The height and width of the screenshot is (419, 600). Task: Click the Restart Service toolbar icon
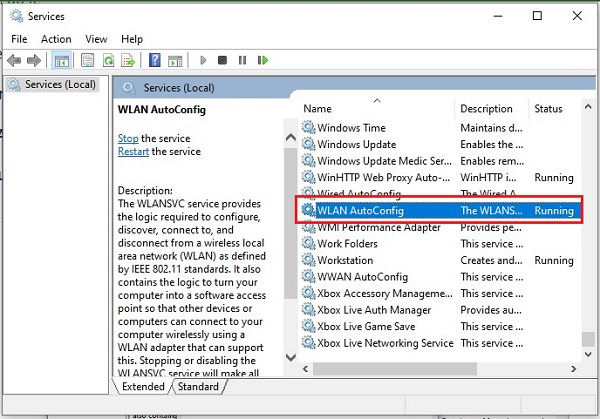coord(263,60)
